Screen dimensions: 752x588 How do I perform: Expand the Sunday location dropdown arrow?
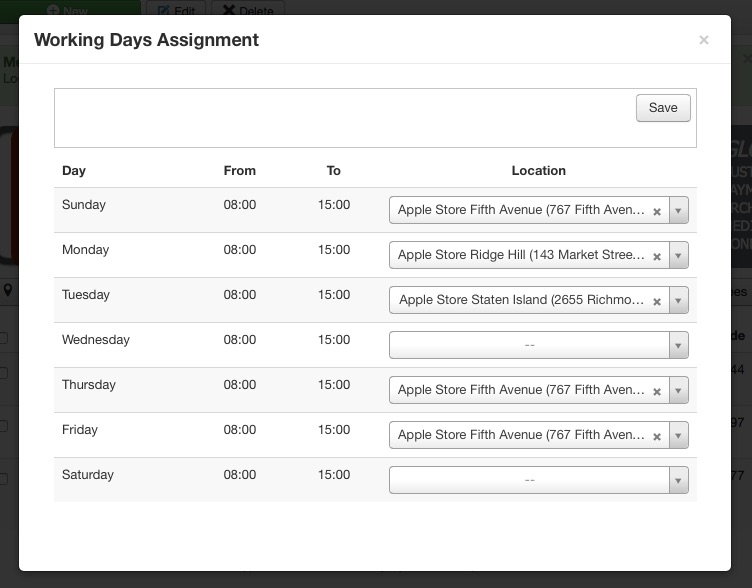tap(678, 210)
